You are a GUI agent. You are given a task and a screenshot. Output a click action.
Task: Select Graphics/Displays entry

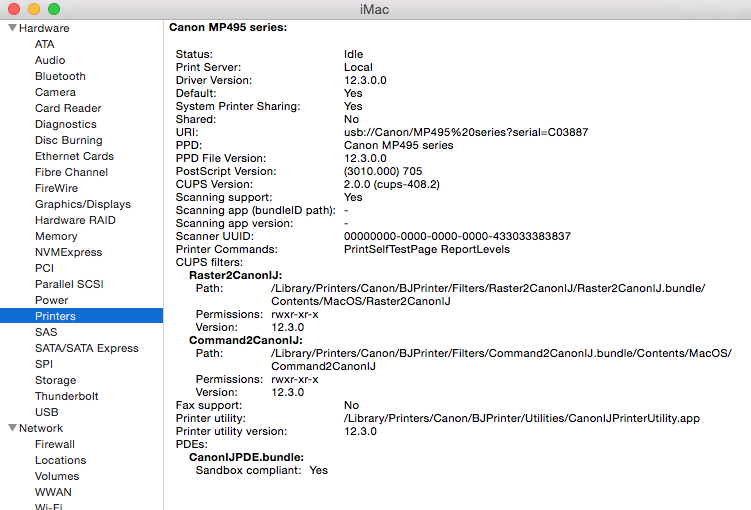click(83, 204)
